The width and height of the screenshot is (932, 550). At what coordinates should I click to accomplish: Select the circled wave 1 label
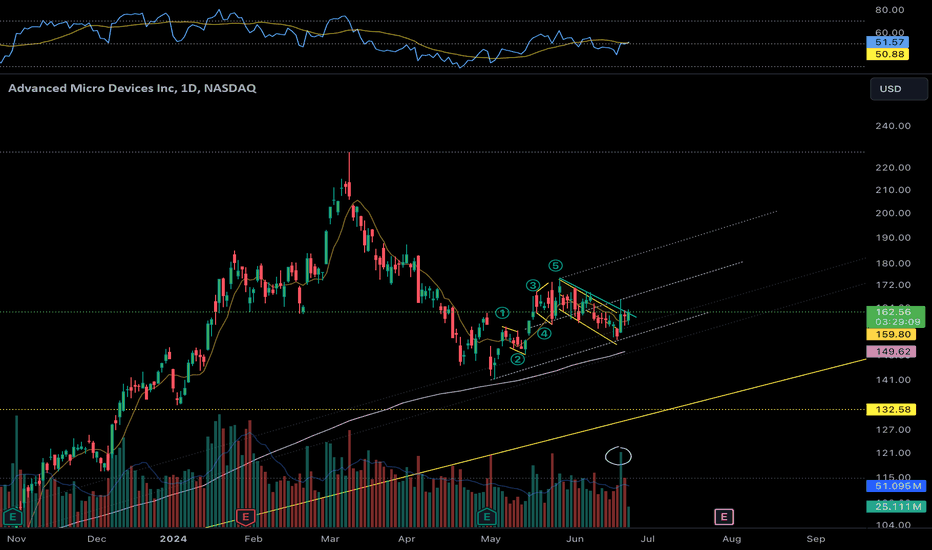502,313
